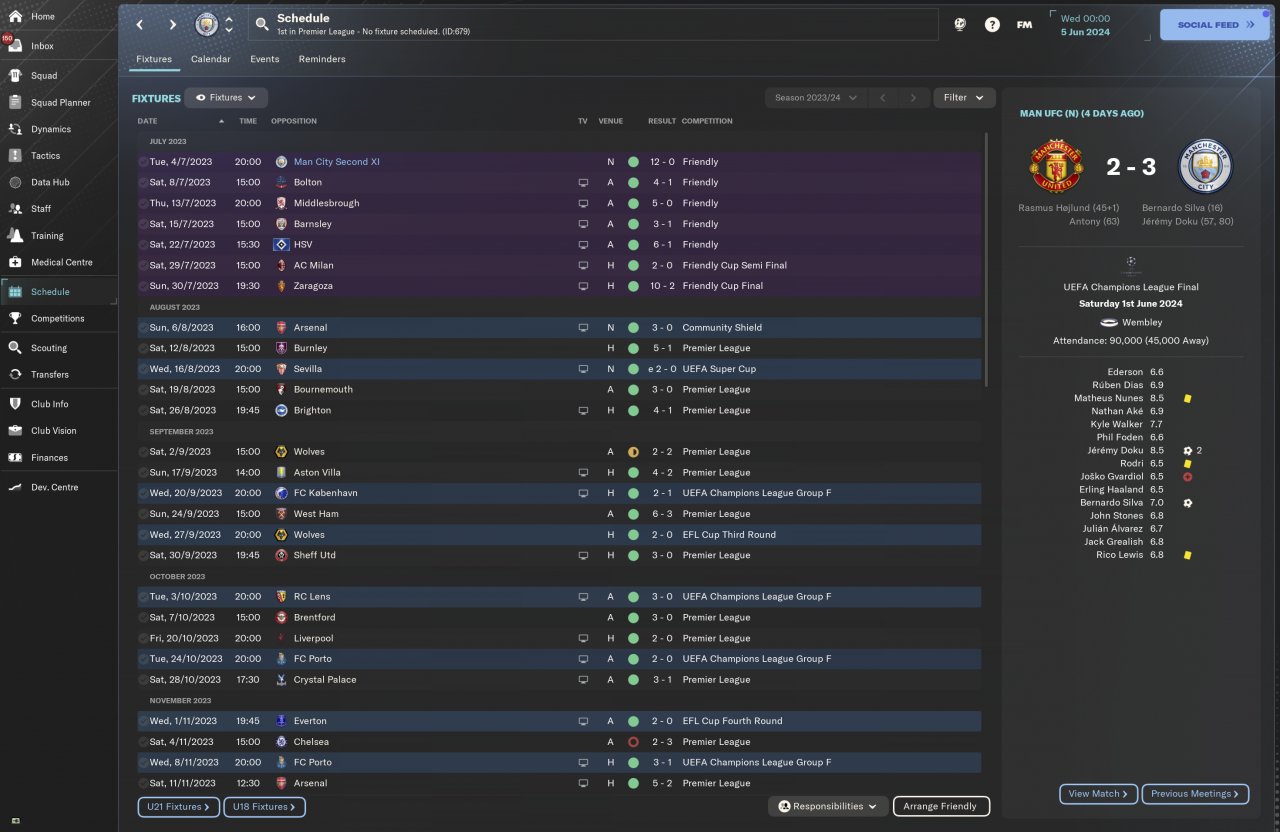Viewport: 1280px width, 832px height.
Task: Open the Inbox from the sidebar
Action: pos(42,46)
